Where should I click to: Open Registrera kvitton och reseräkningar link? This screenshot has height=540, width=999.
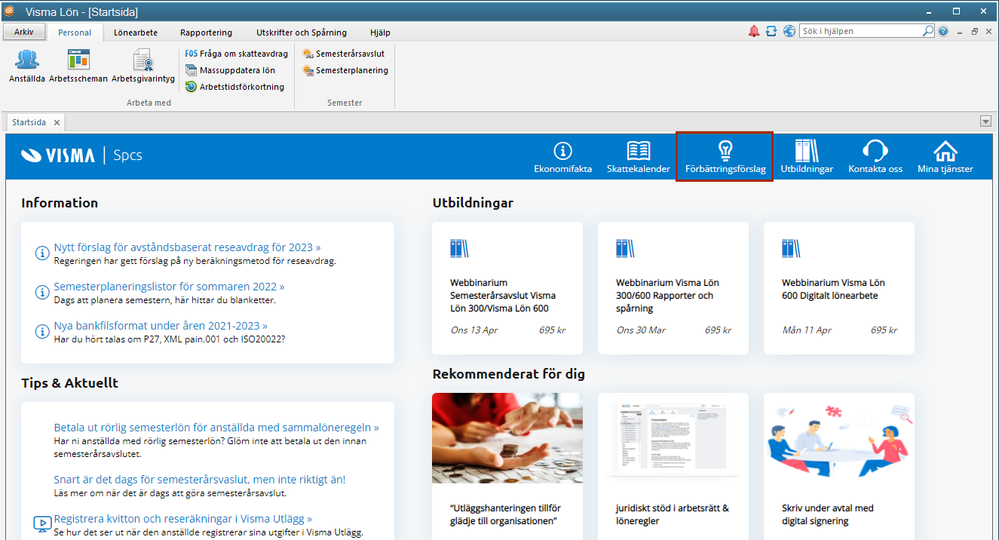tap(183, 519)
